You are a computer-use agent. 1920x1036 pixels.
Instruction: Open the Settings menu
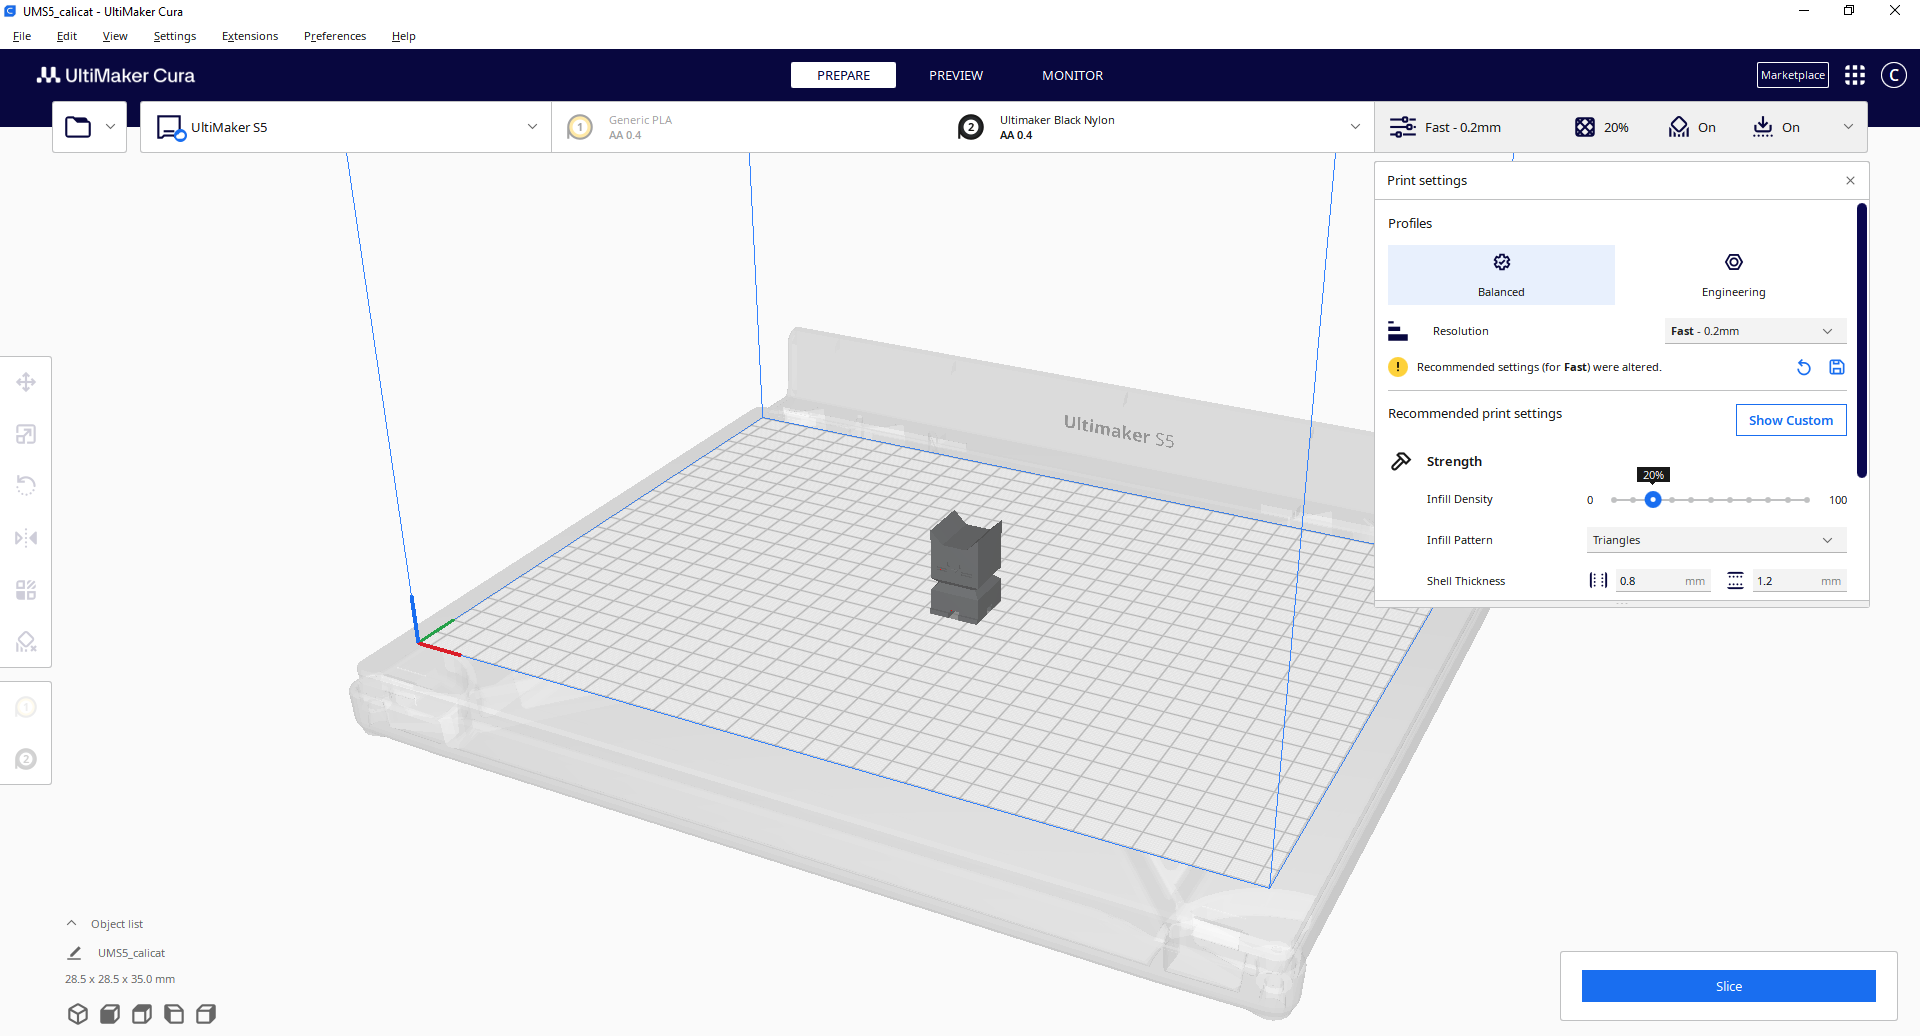click(x=175, y=36)
